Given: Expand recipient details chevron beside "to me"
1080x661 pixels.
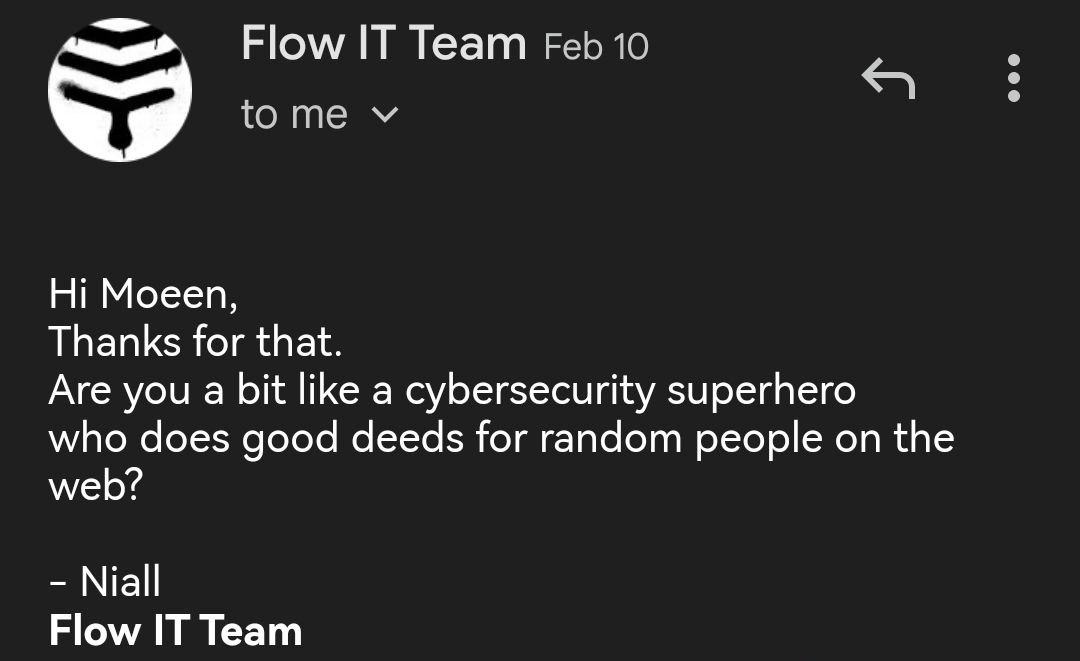Looking at the screenshot, I should click(384, 116).
